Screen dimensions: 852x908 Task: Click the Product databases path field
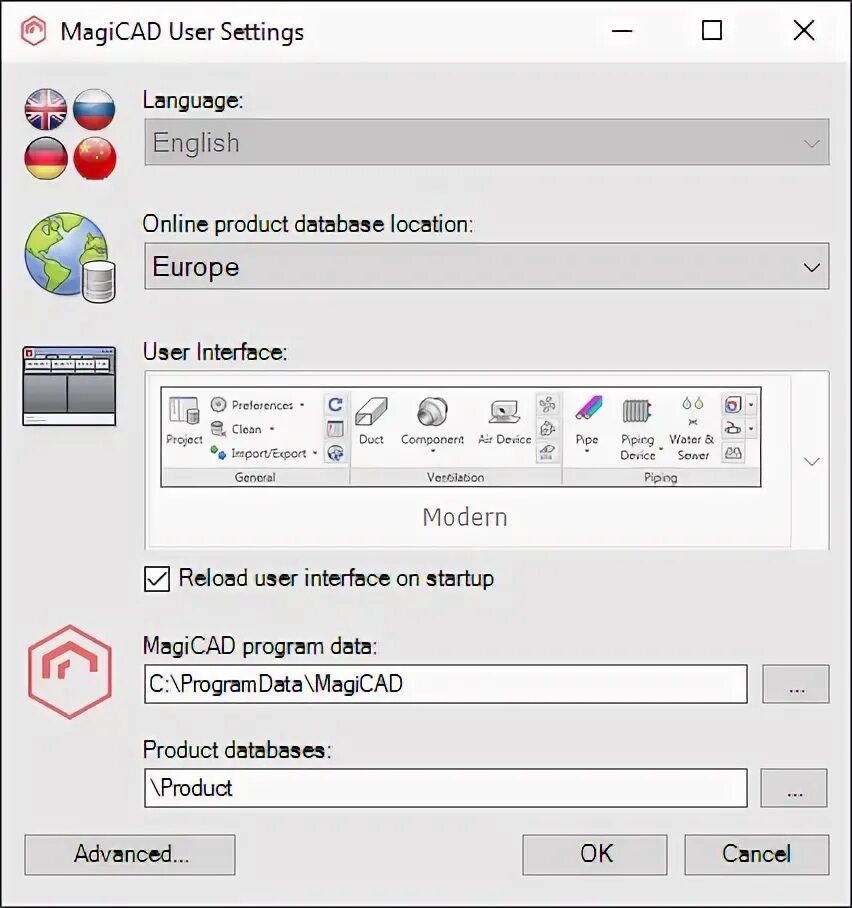coord(446,788)
